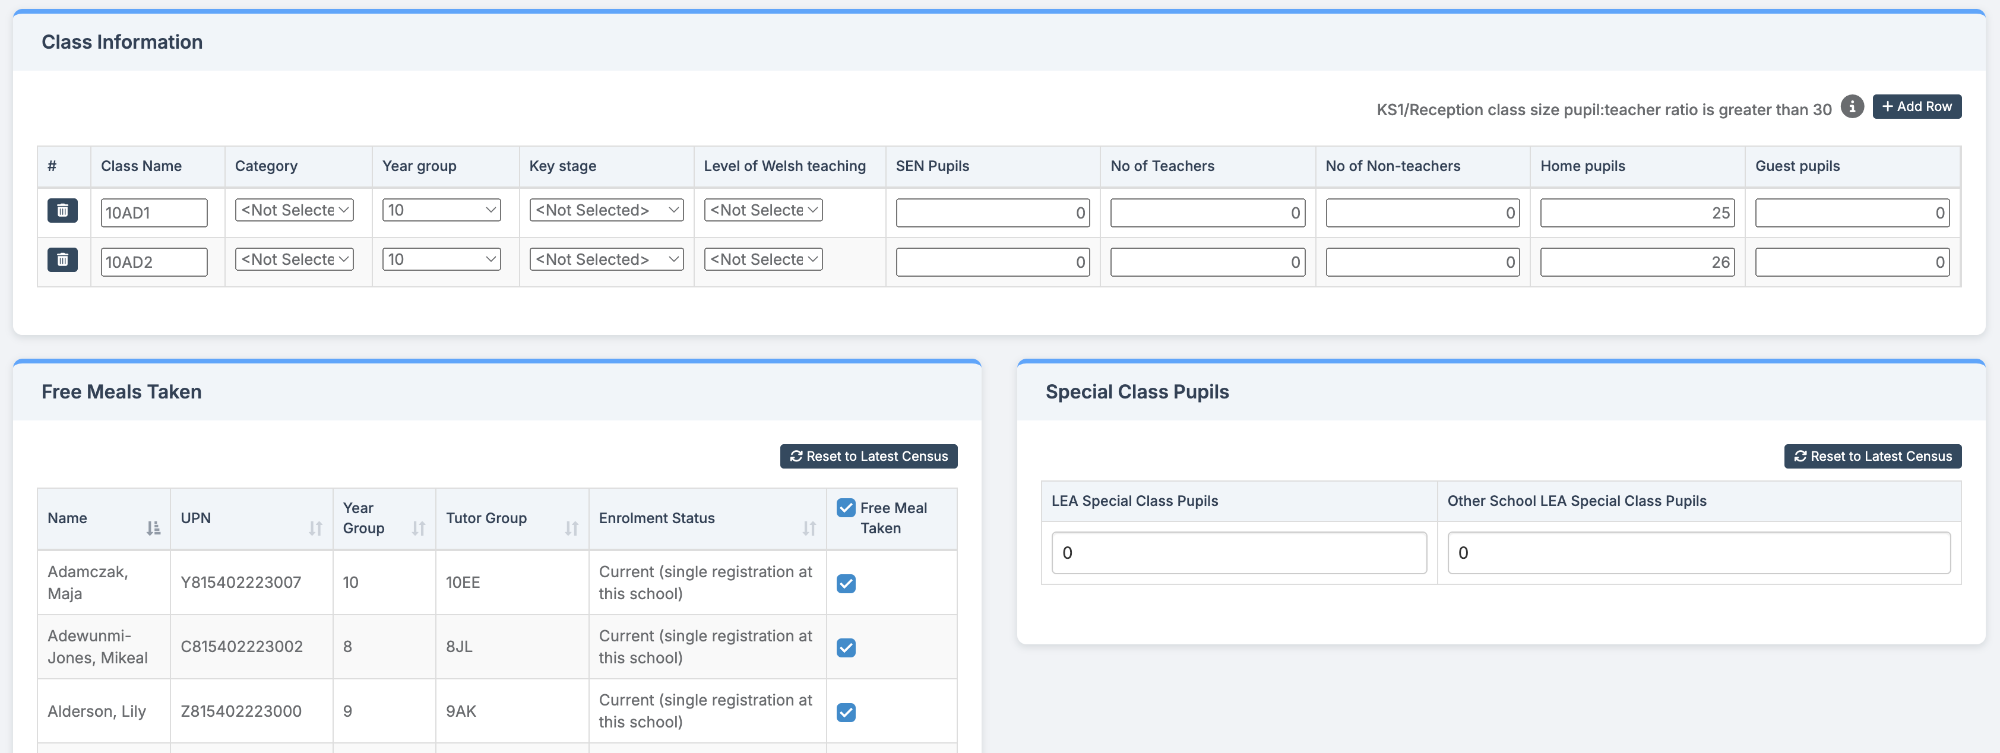This screenshot has width=2000, height=753.
Task: Edit Guest pupils field for 10AD2
Action: click(x=1853, y=262)
